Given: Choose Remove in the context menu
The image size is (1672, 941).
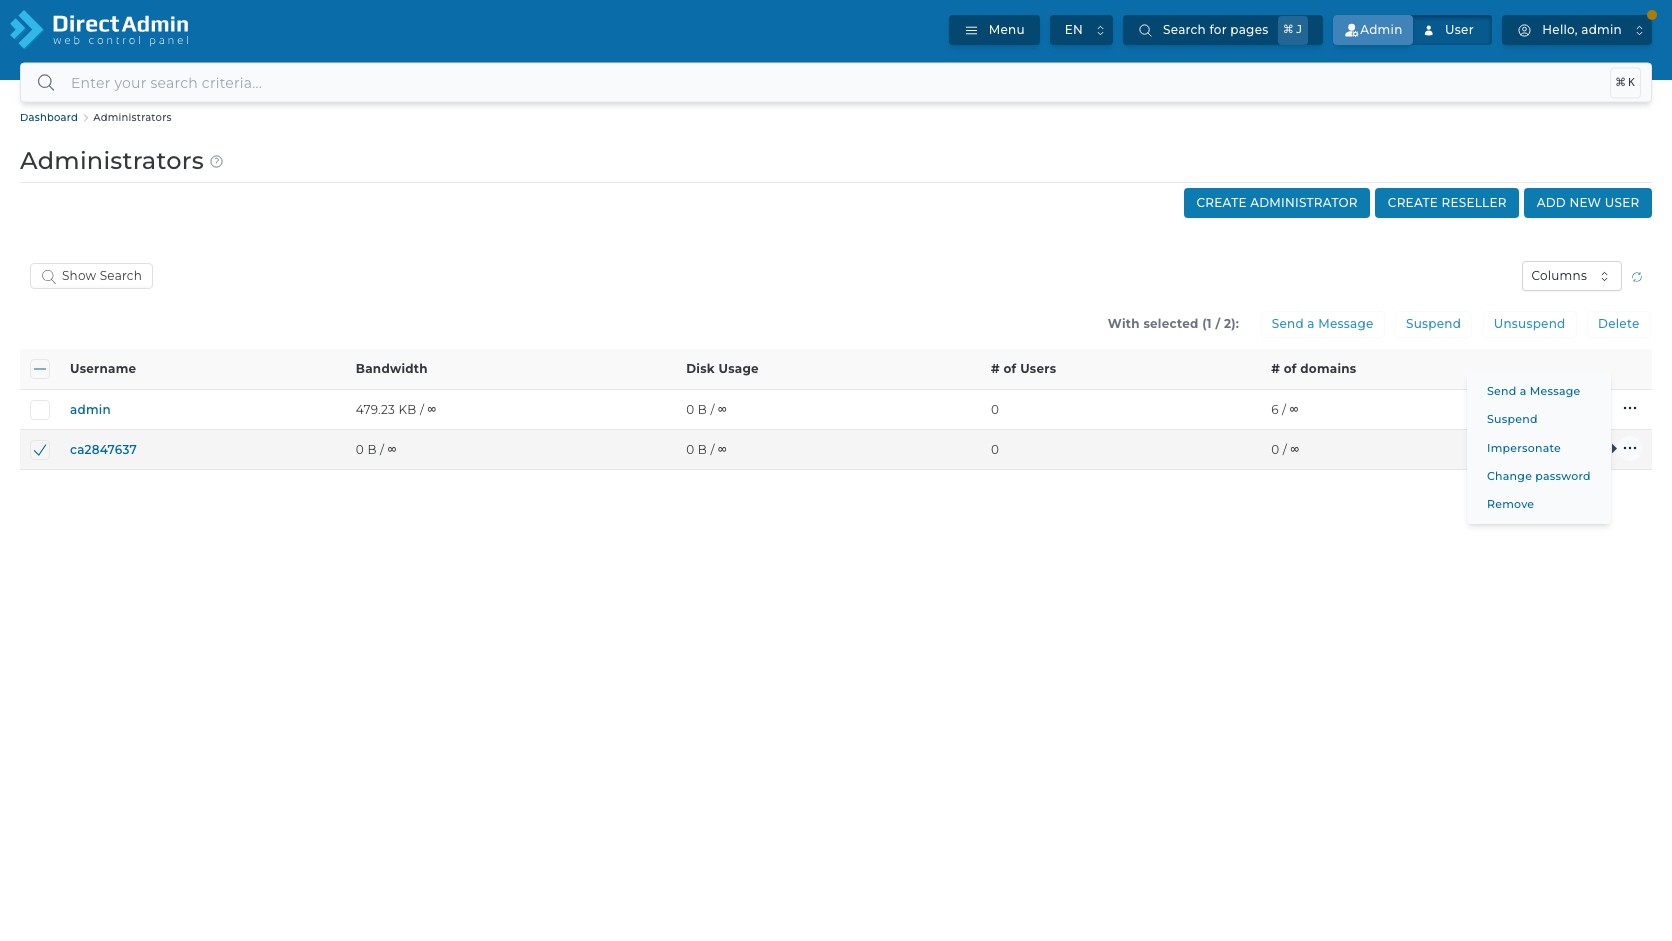Looking at the screenshot, I should click(x=1510, y=504).
